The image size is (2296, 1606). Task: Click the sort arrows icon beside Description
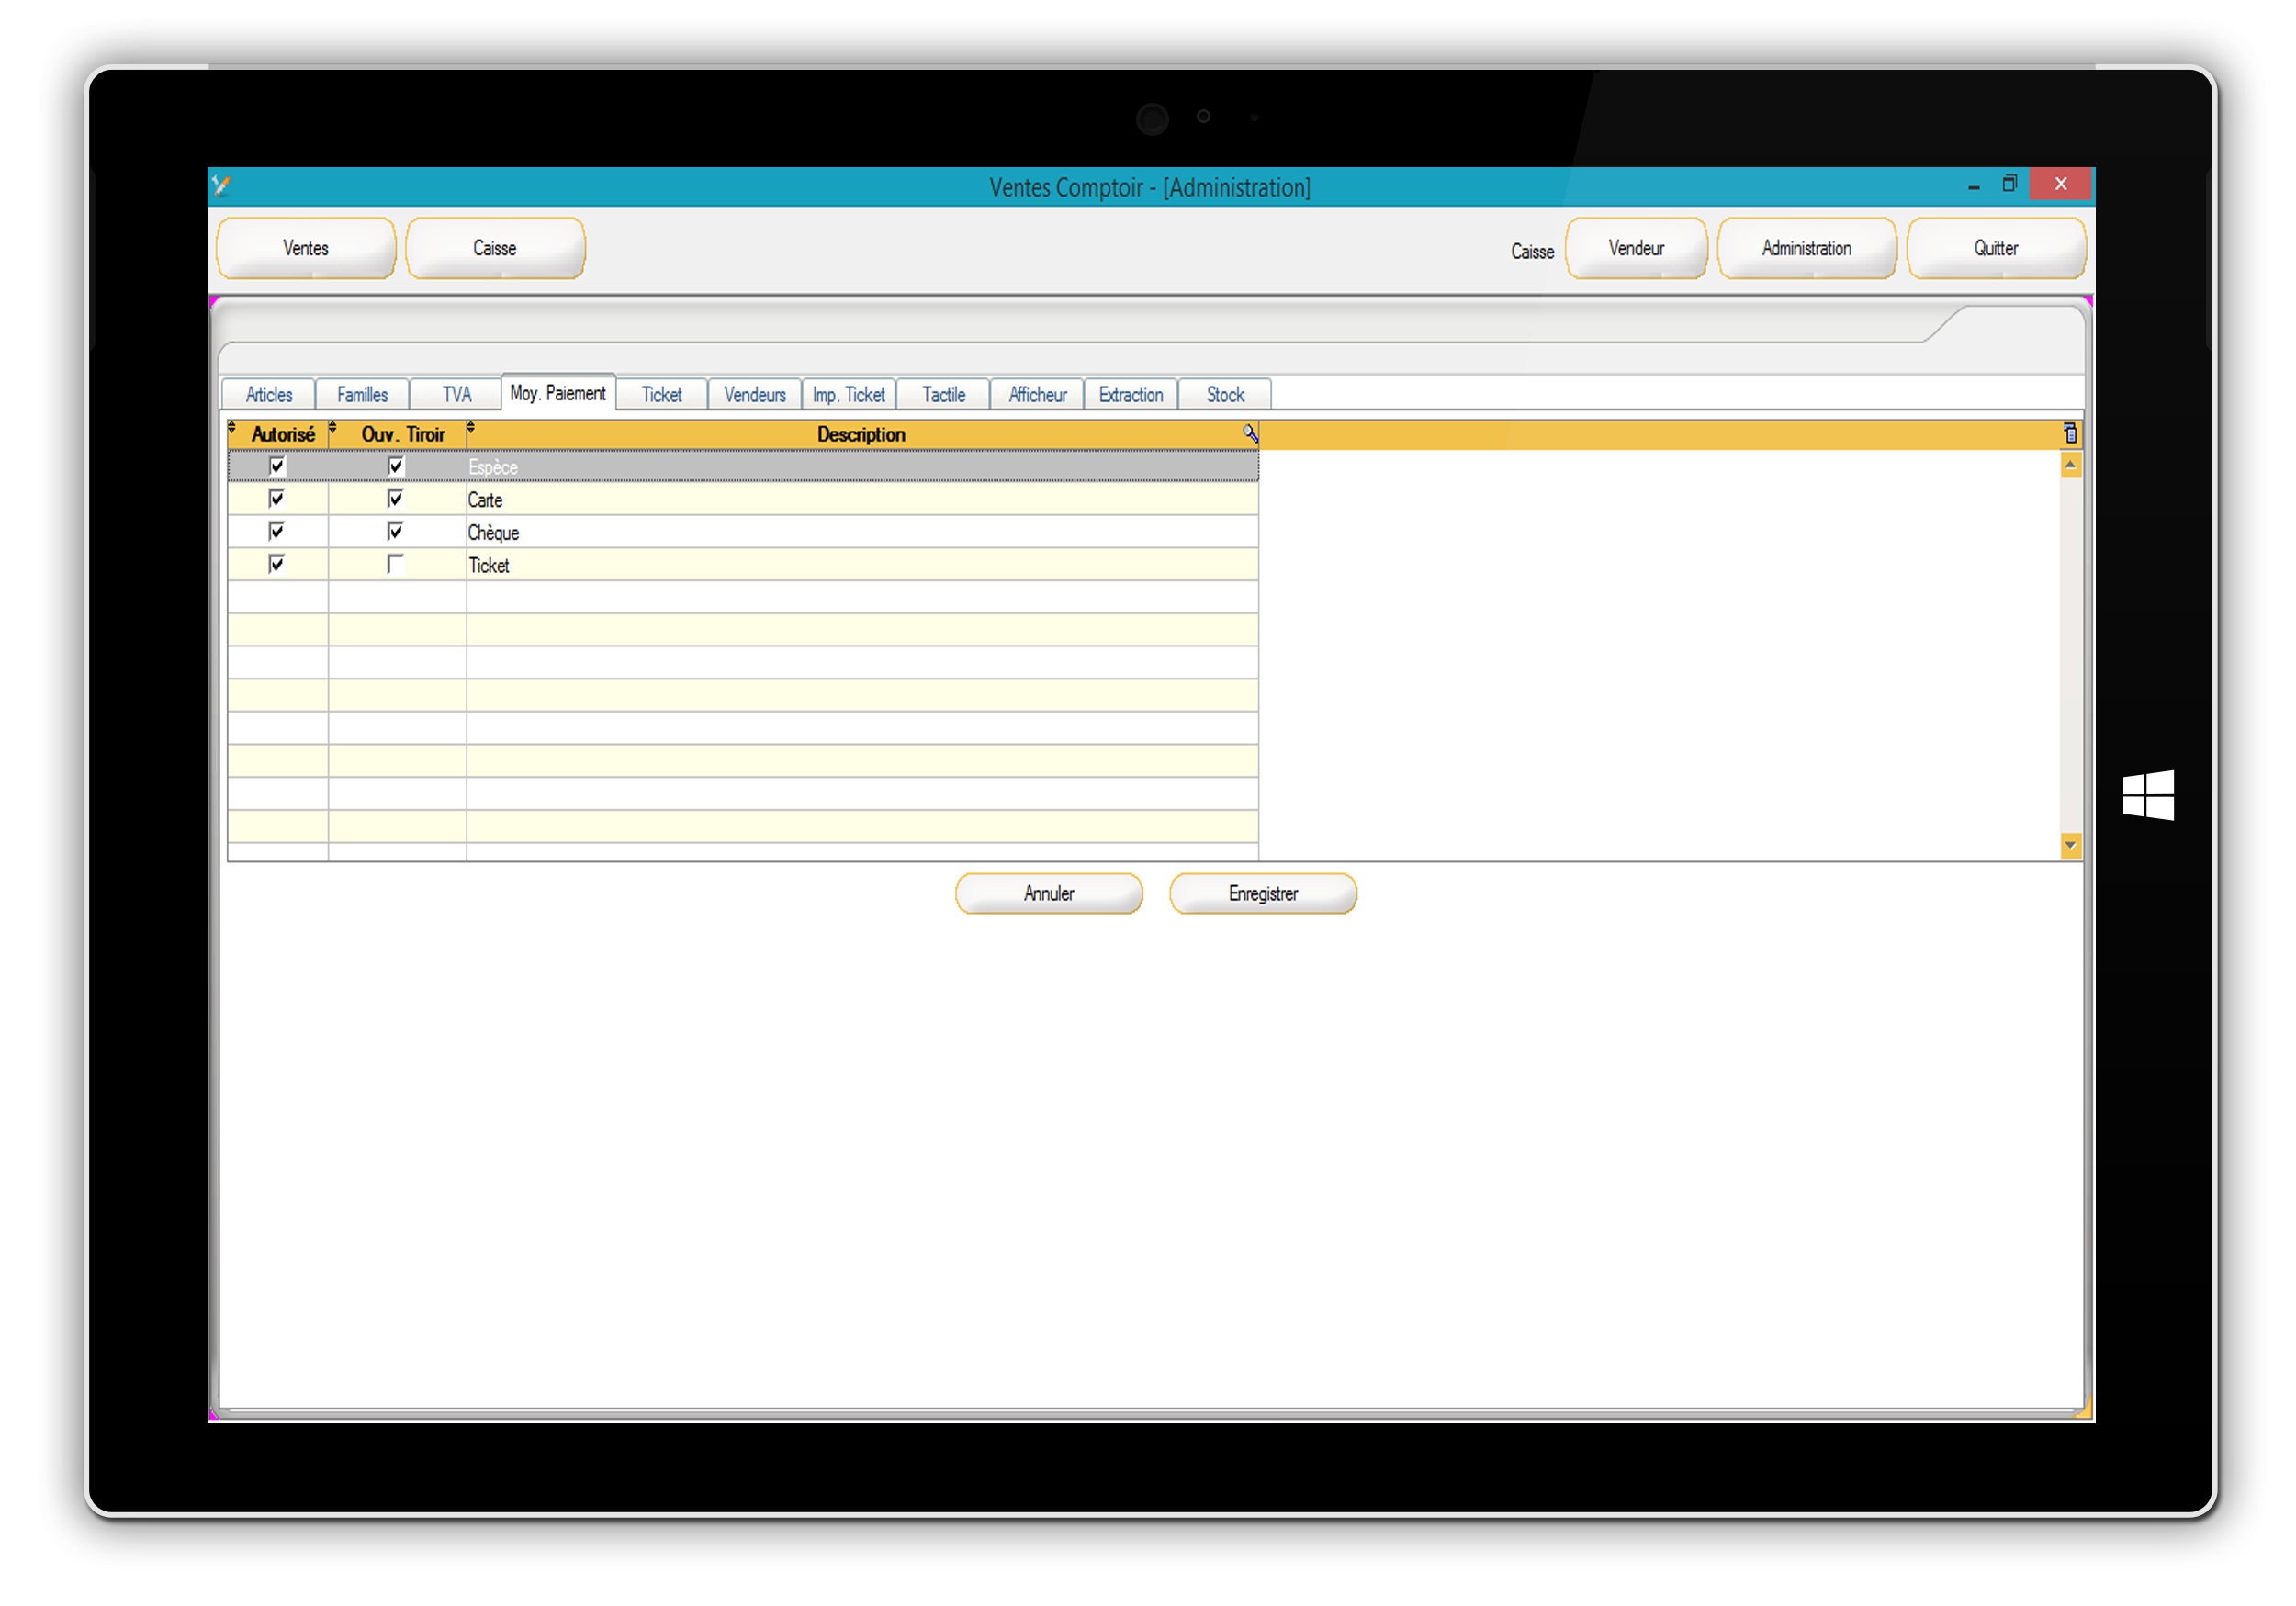point(471,430)
